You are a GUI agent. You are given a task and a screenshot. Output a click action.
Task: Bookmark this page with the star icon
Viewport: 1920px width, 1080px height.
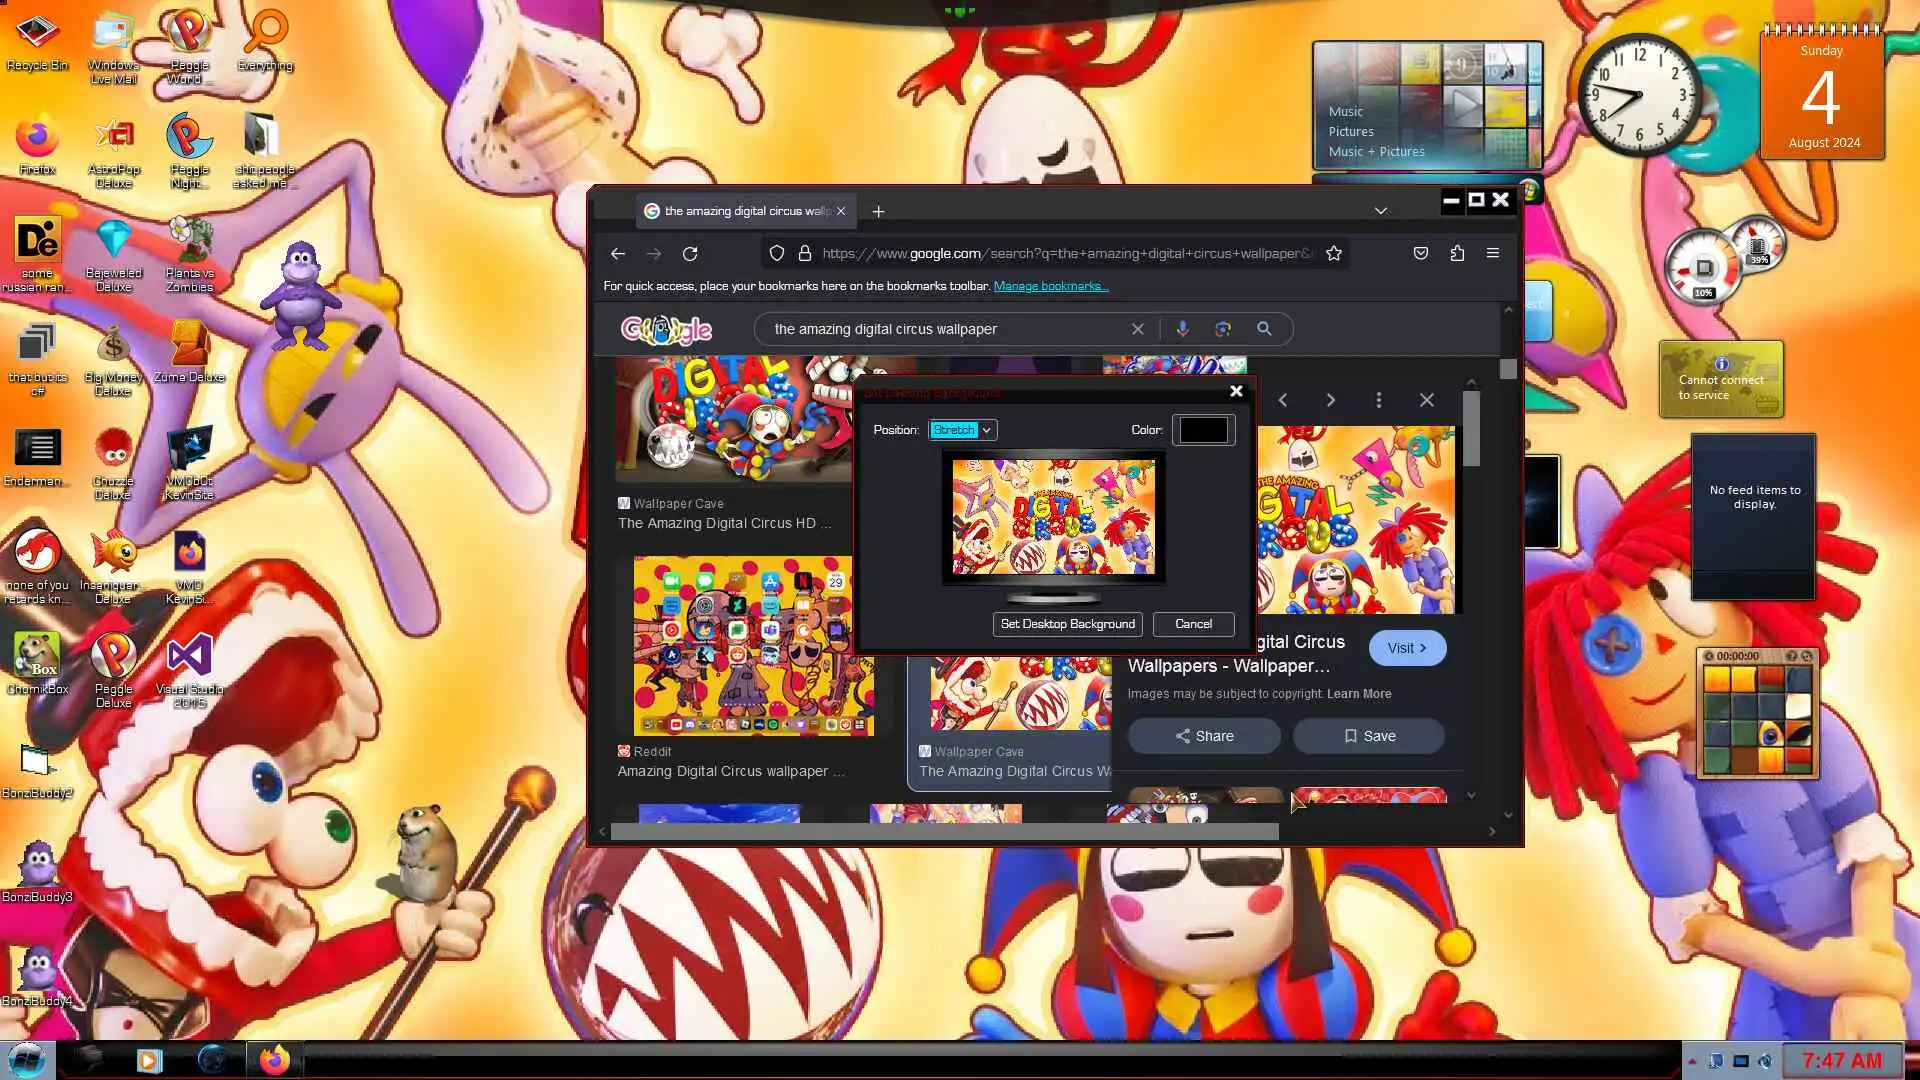[x=1333, y=254]
